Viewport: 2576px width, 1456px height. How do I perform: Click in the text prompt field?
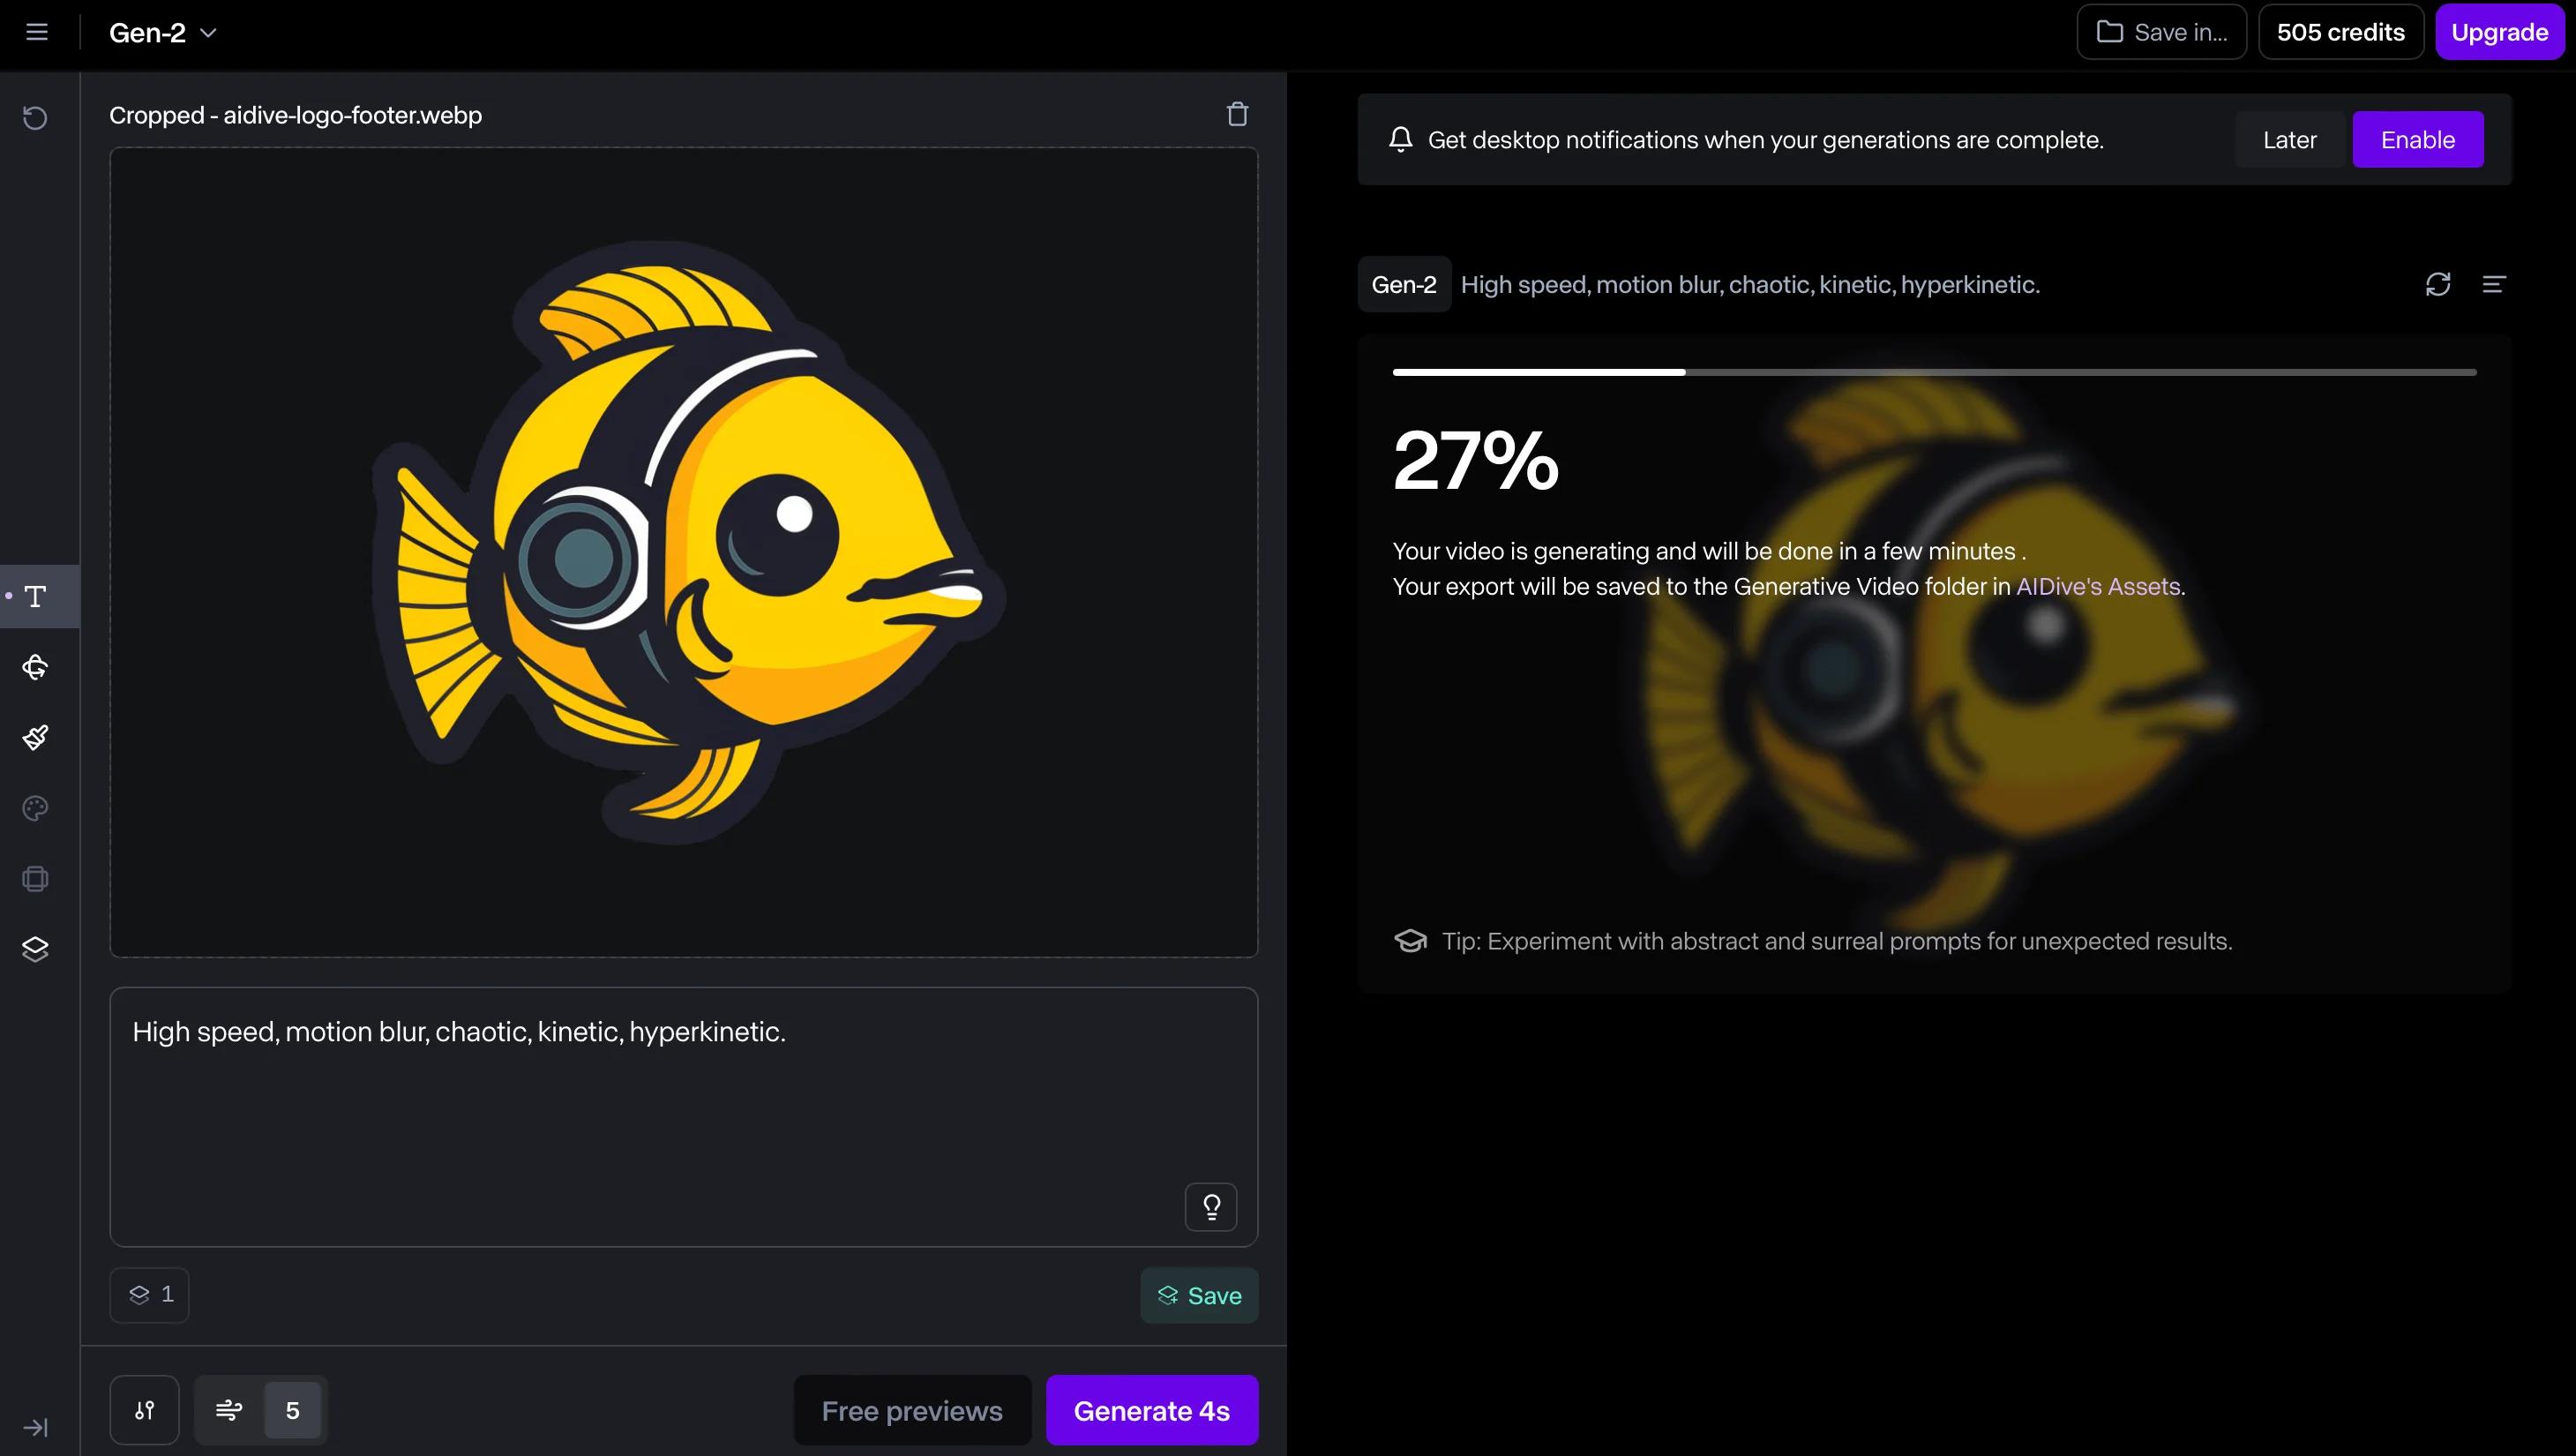pos(684,1116)
